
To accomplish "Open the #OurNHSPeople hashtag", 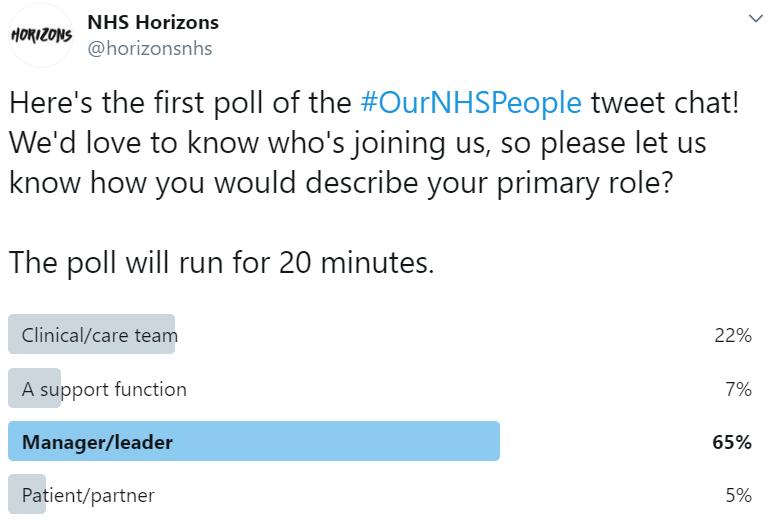I will click(471, 103).
